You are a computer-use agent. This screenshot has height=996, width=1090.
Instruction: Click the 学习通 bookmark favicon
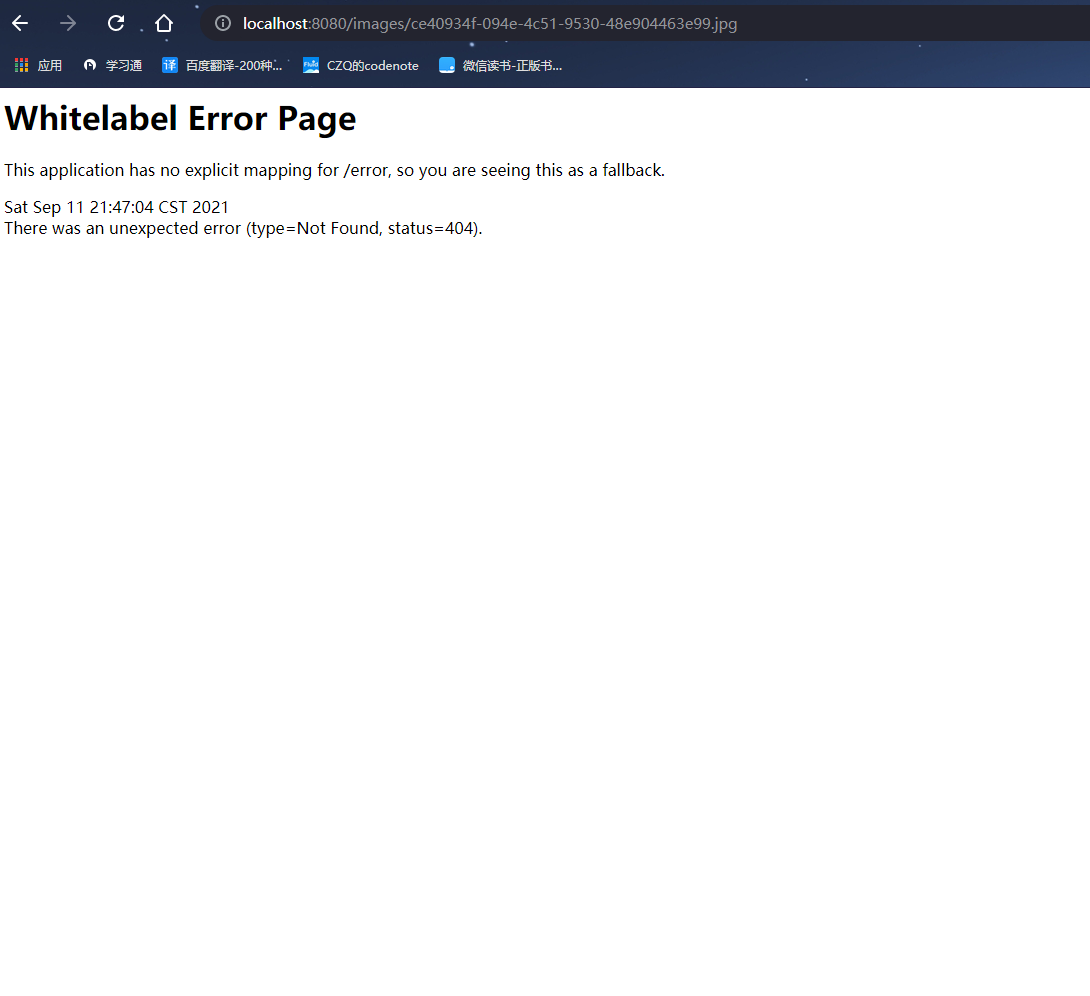point(90,65)
